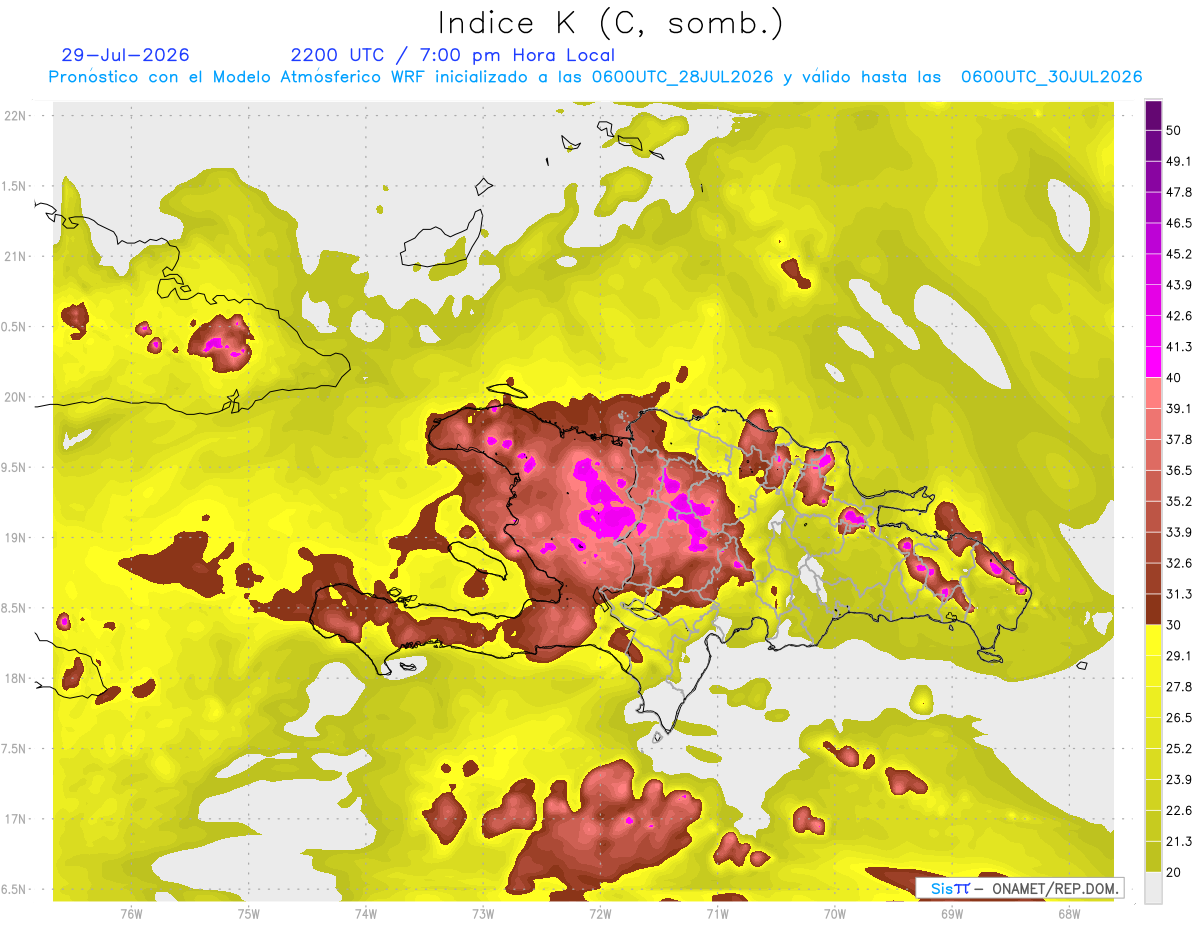Click the colorbar value label 41.3

(x=1179, y=348)
